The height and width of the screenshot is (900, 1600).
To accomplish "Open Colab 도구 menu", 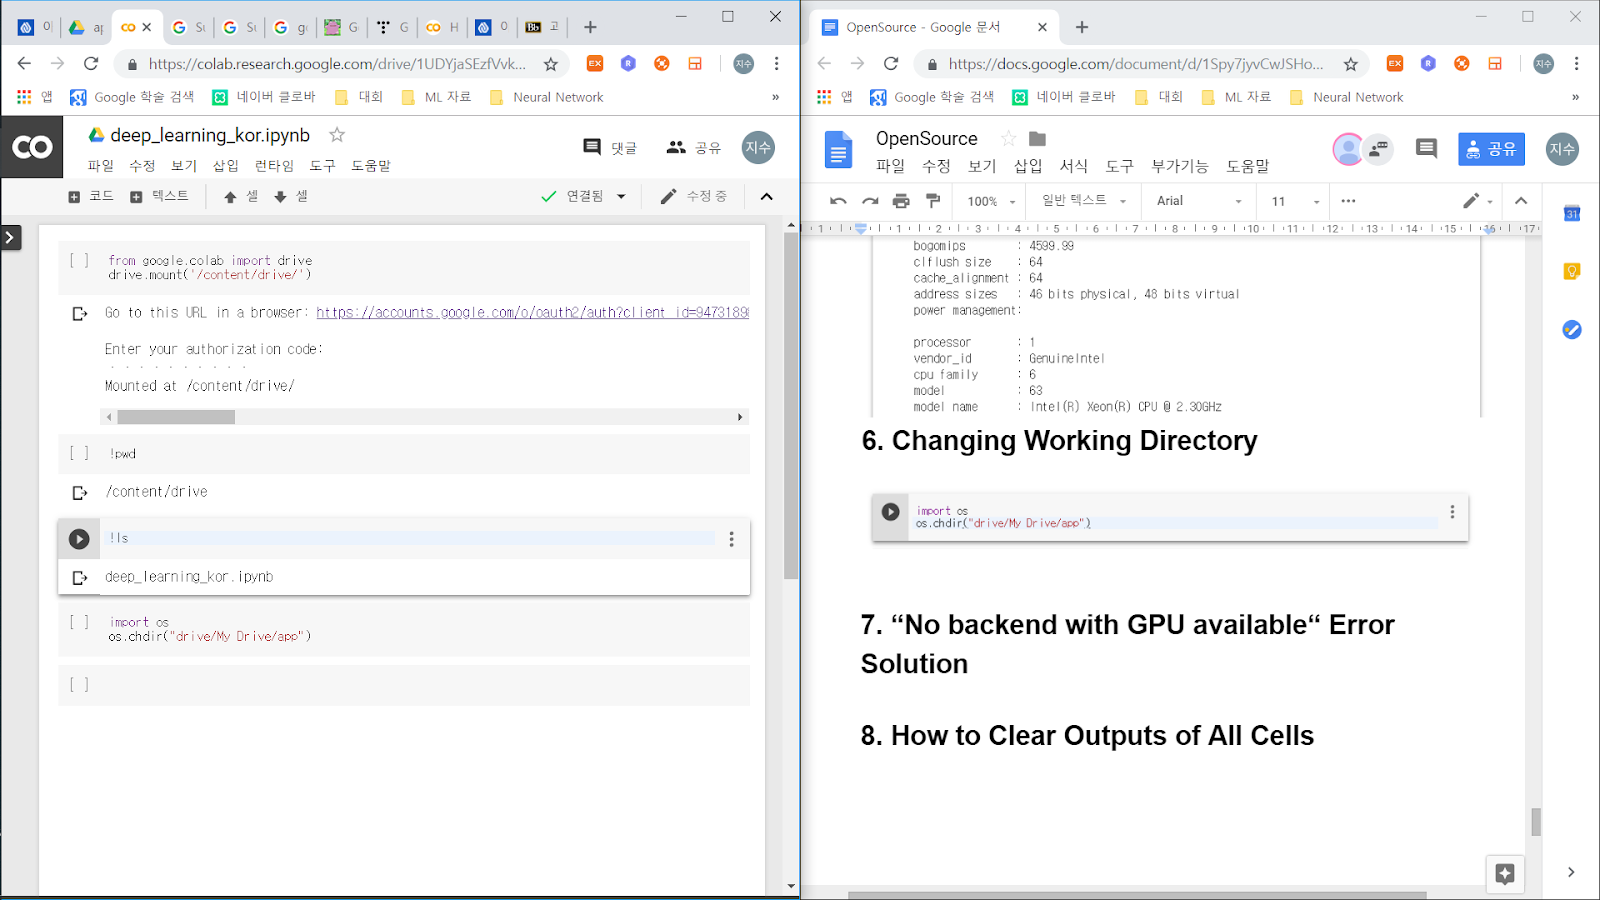I will tap(322, 165).
